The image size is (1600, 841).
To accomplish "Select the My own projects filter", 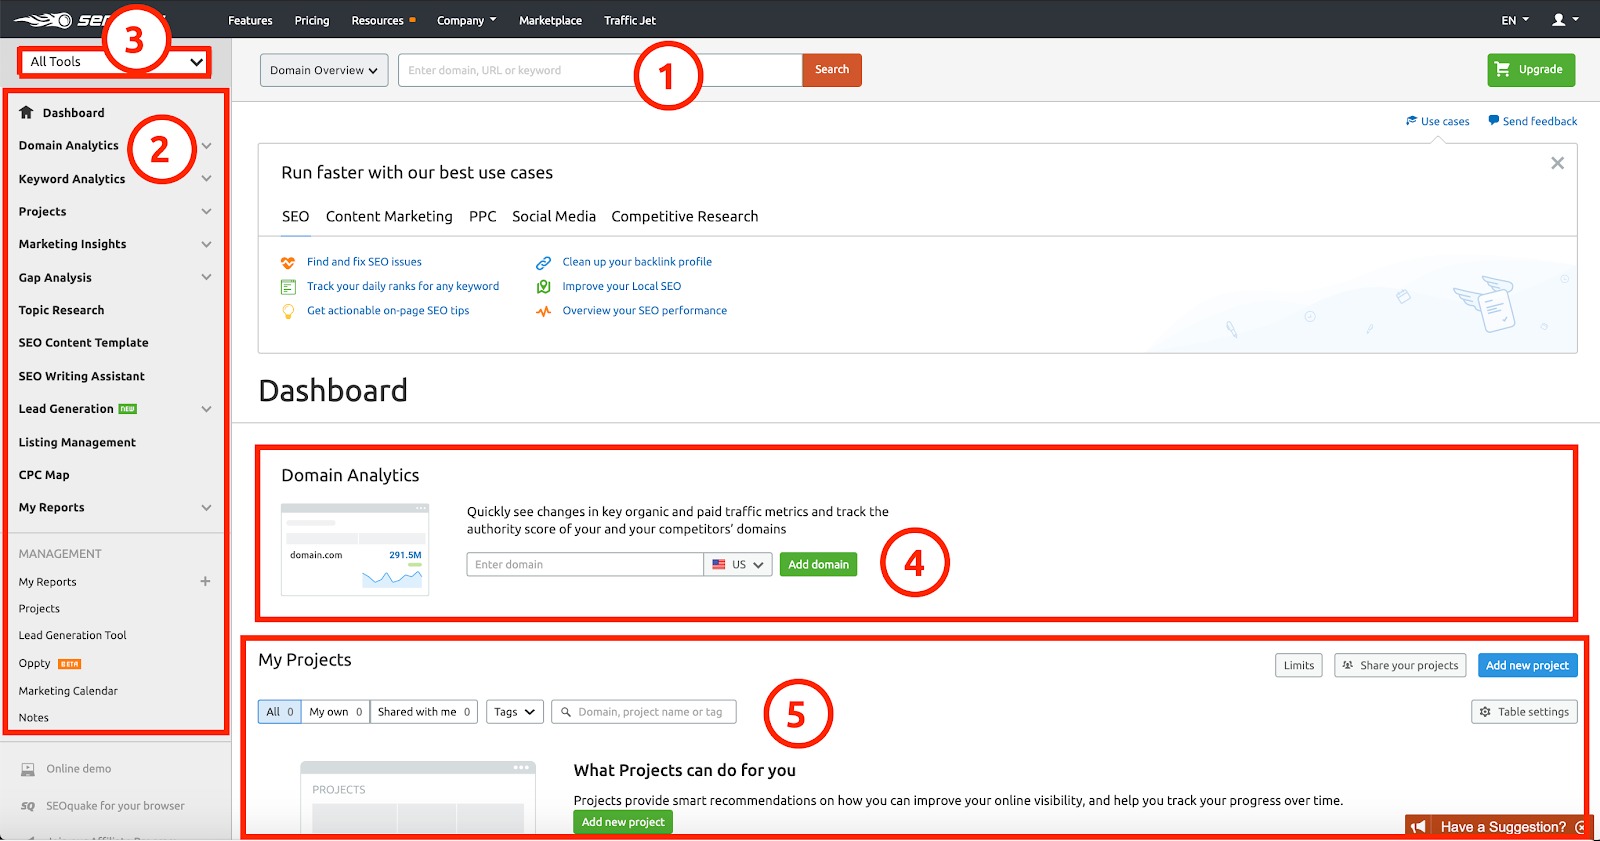I will coord(336,712).
